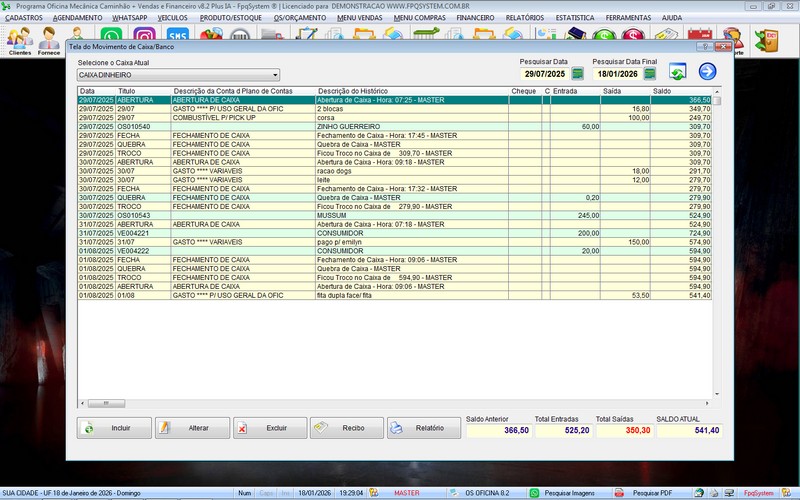Click the Incluir button
Image resolution: width=800 pixels, height=500 pixels.
click(x=114, y=428)
